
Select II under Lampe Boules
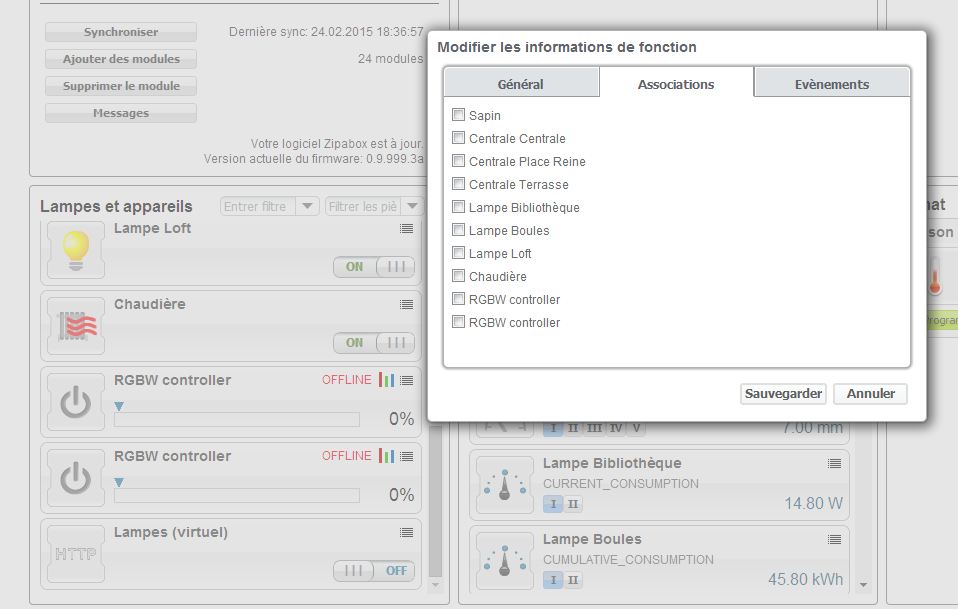click(572, 580)
